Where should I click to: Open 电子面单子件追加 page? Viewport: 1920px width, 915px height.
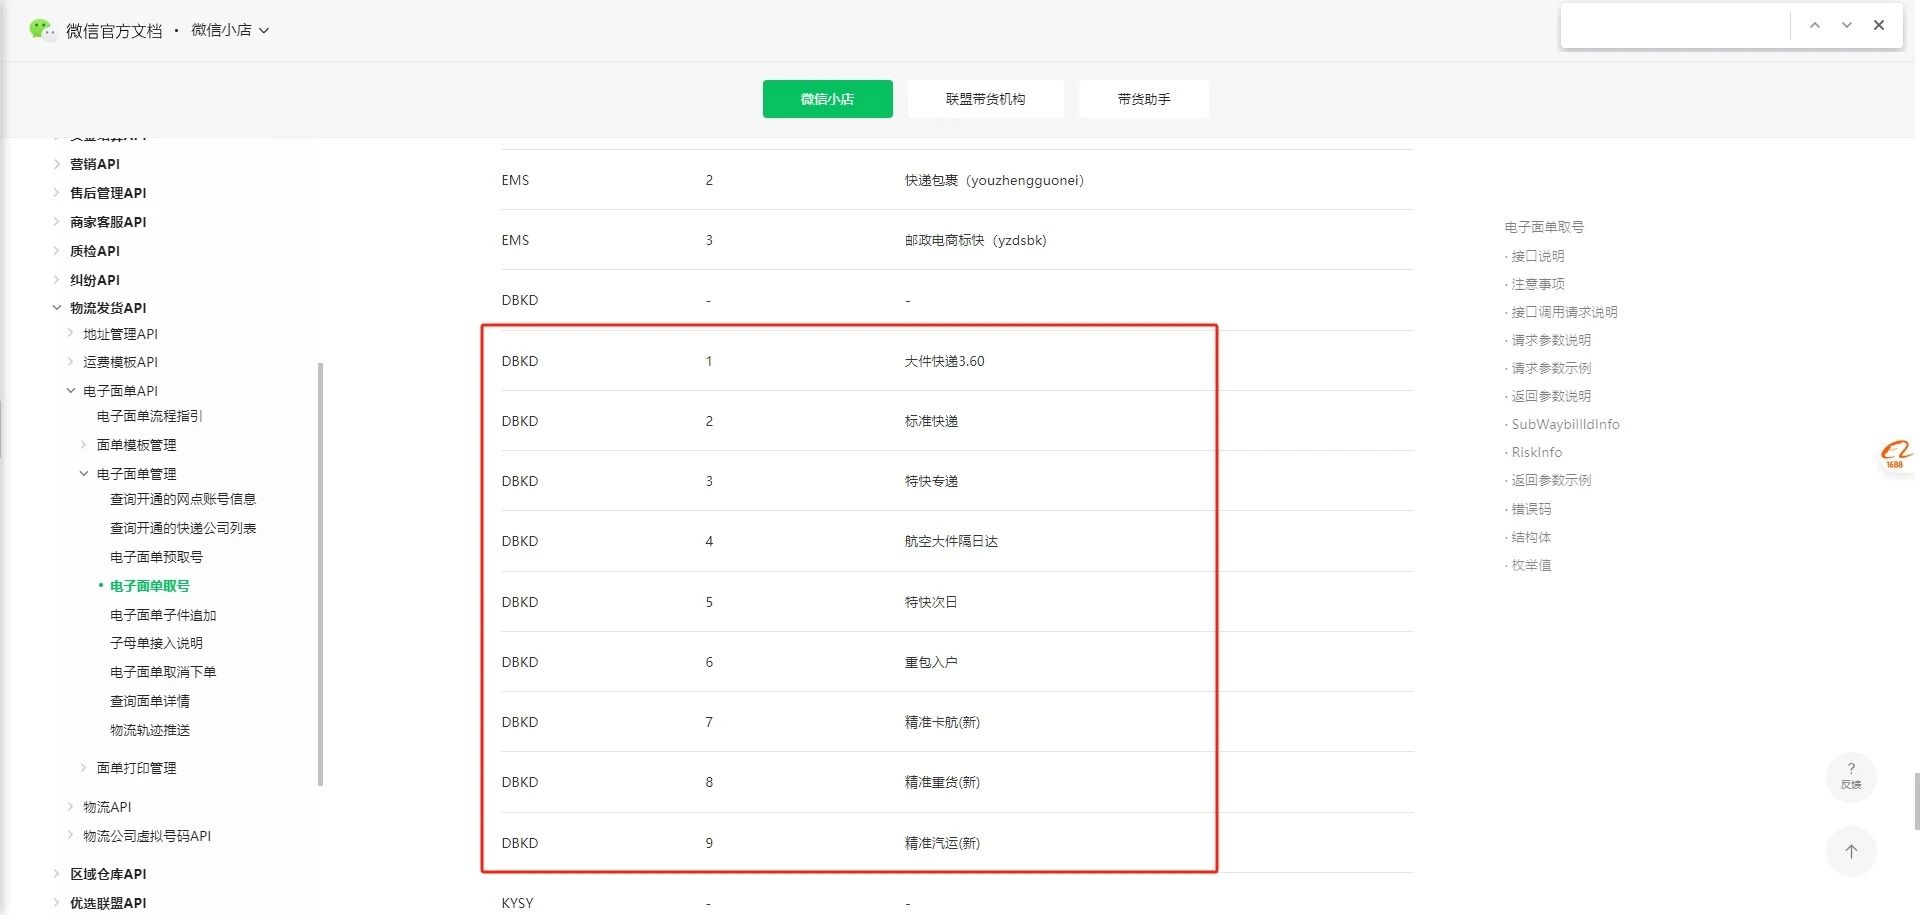(x=163, y=615)
